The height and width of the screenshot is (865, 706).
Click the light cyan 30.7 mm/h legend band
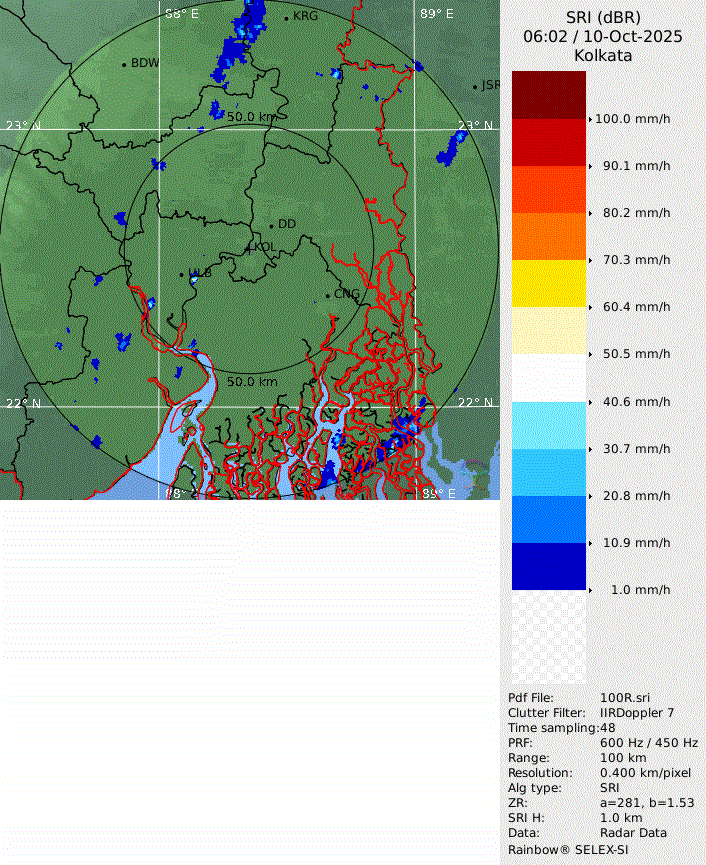click(548, 425)
